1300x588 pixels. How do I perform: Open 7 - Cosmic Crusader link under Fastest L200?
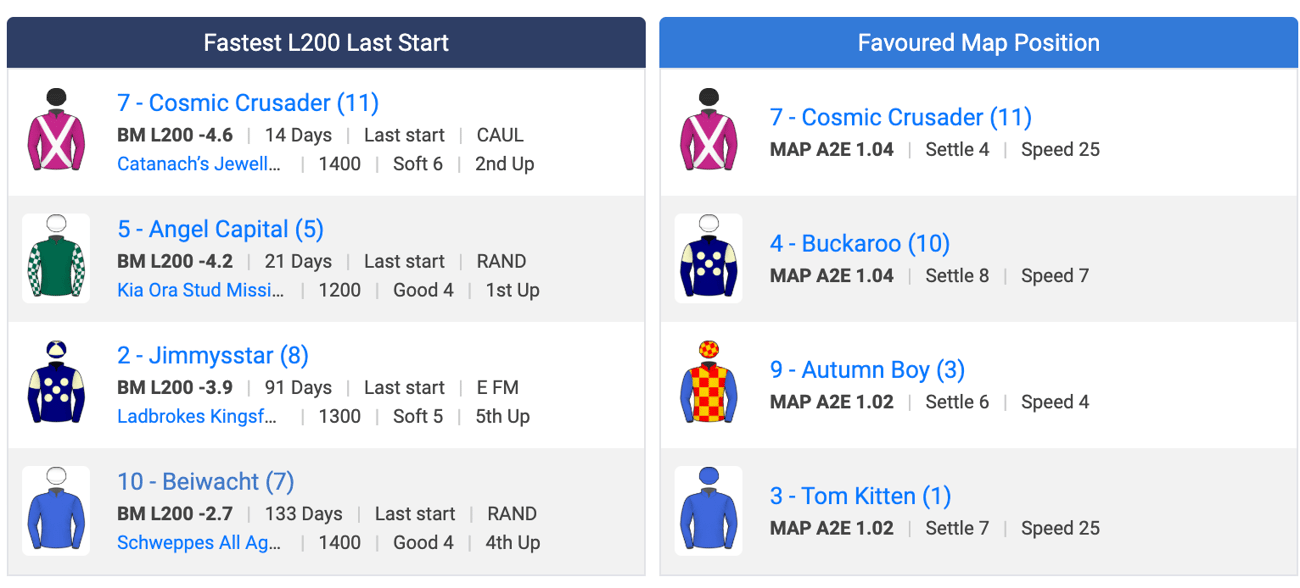(x=248, y=103)
